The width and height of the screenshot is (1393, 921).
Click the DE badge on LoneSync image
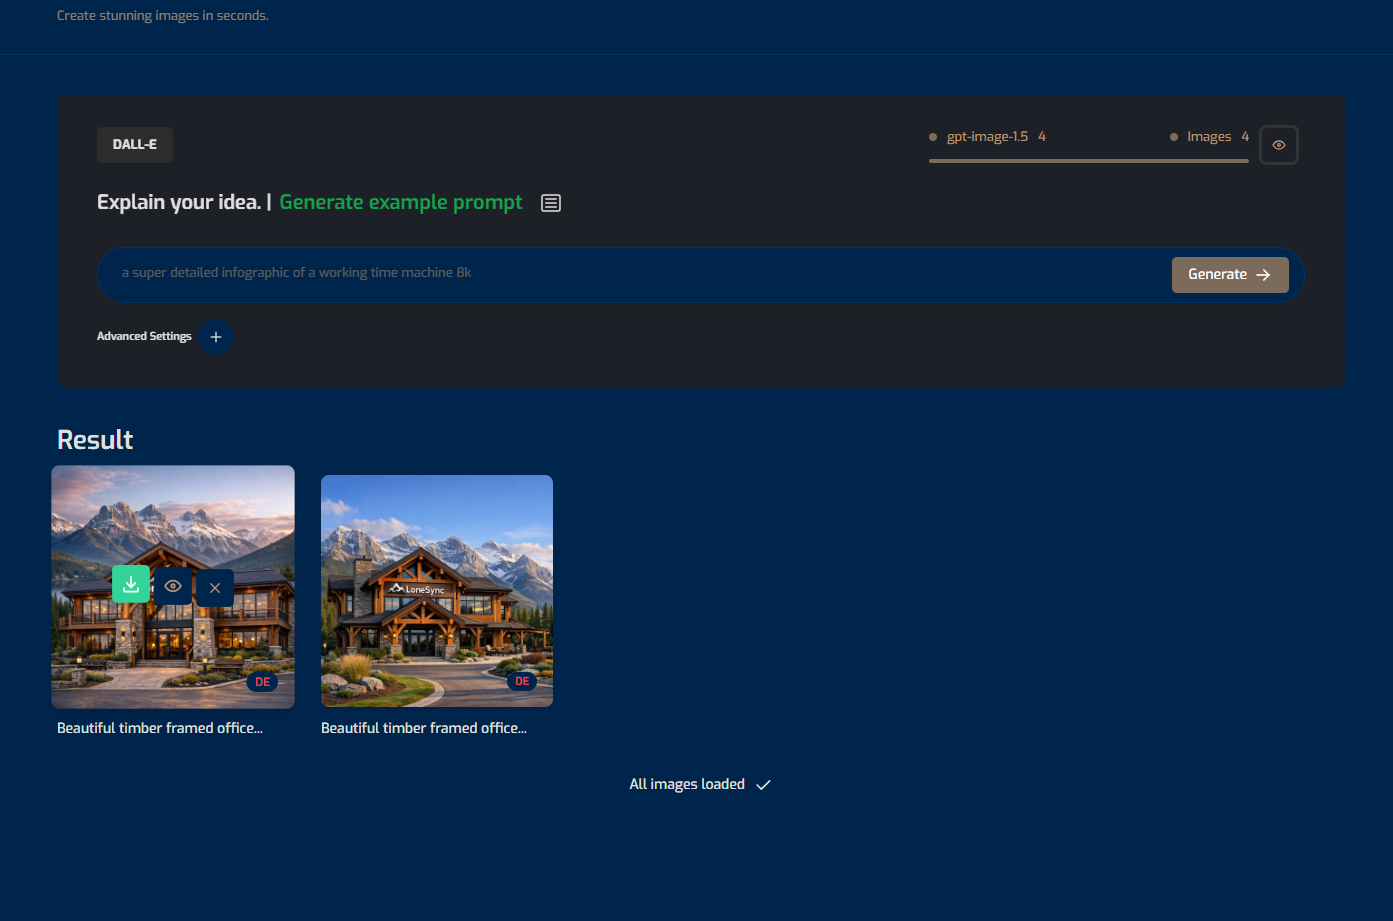(x=522, y=681)
